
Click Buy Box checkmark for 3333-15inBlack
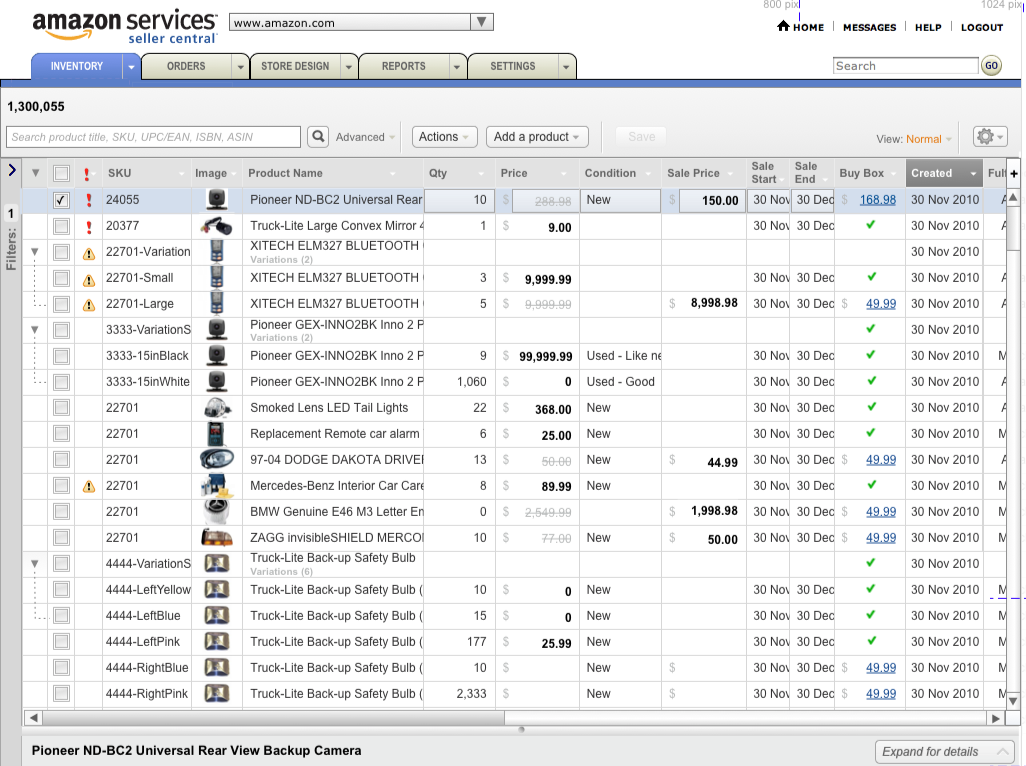(870, 355)
